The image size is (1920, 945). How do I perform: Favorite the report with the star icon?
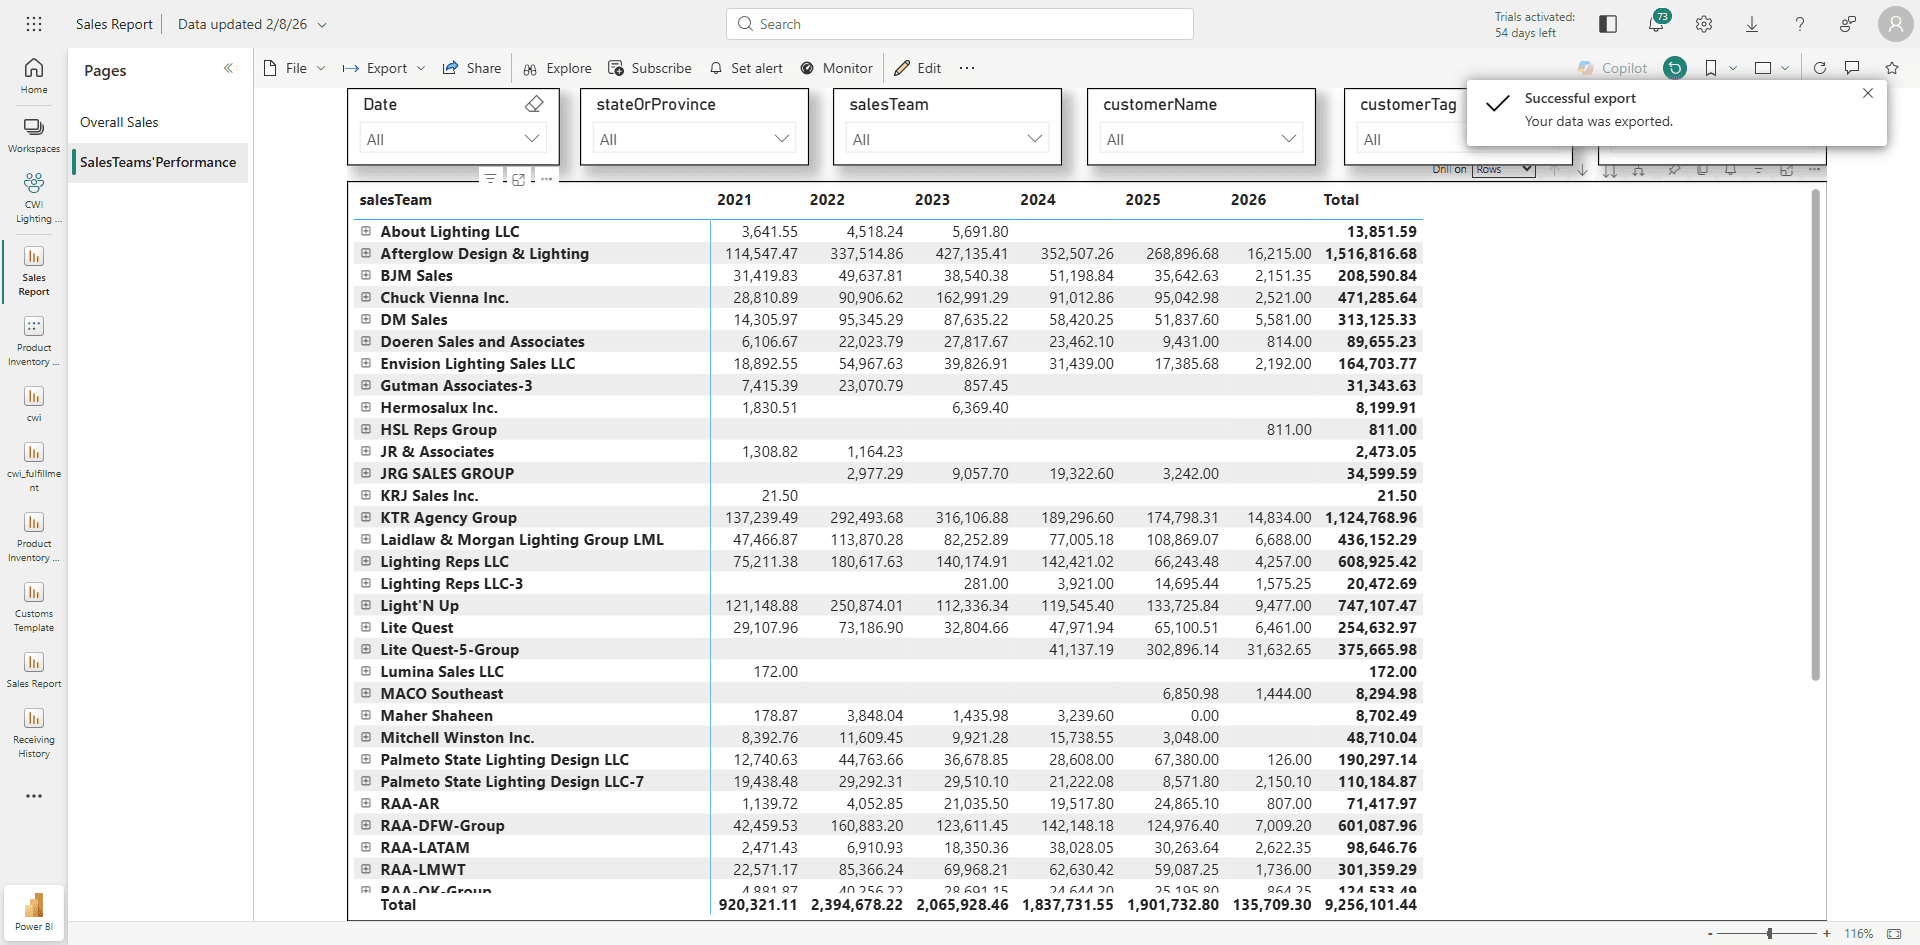[1892, 68]
